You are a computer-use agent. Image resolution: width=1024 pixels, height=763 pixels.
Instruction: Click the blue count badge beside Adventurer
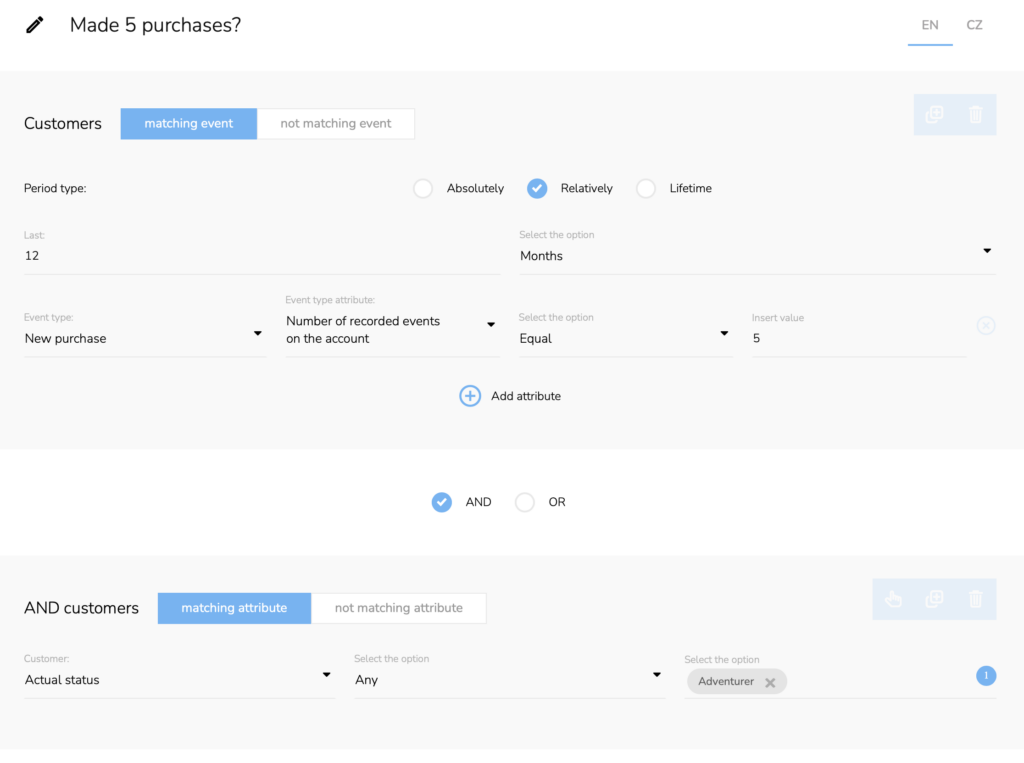point(985,675)
